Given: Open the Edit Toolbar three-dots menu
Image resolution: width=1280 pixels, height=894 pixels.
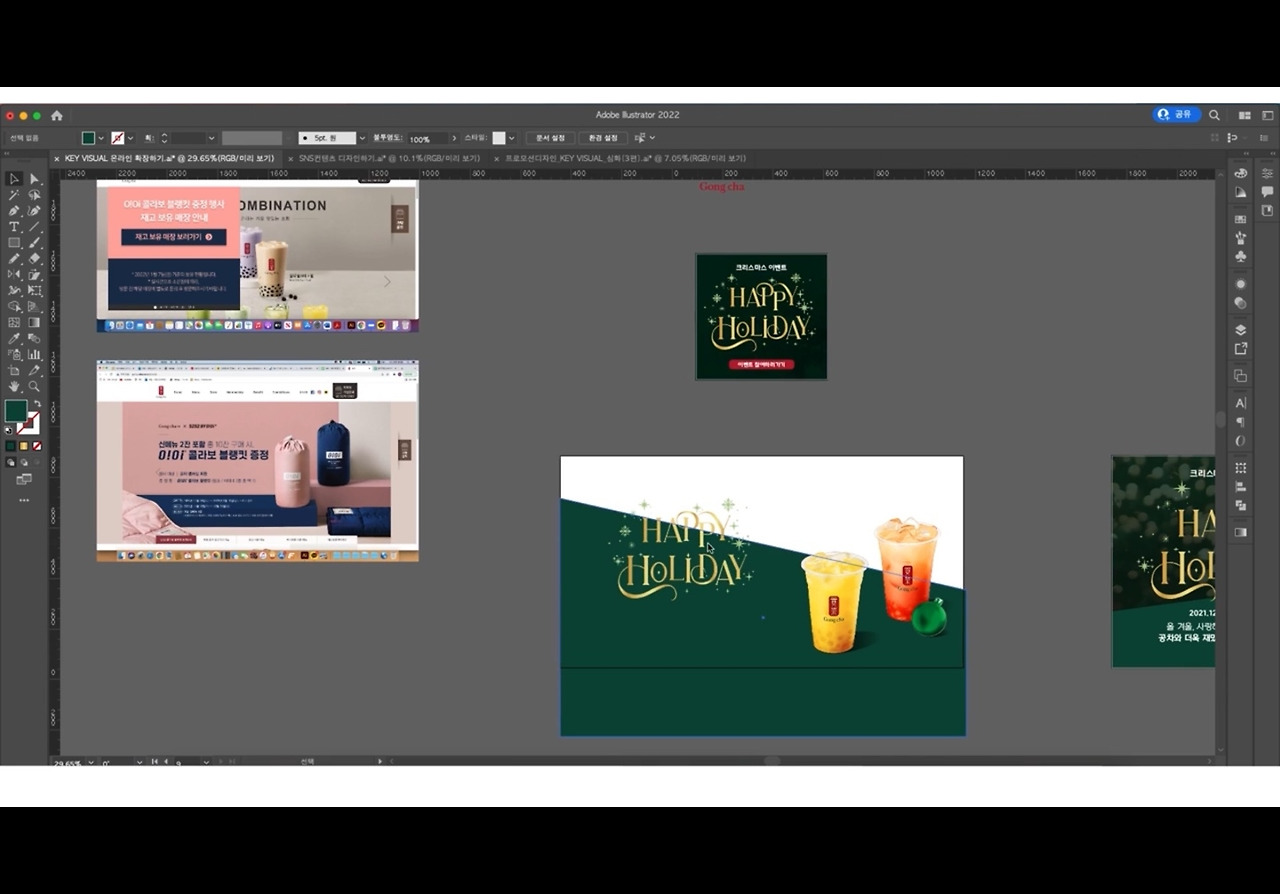Looking at the screenshot, I should (x=24, y=500).
